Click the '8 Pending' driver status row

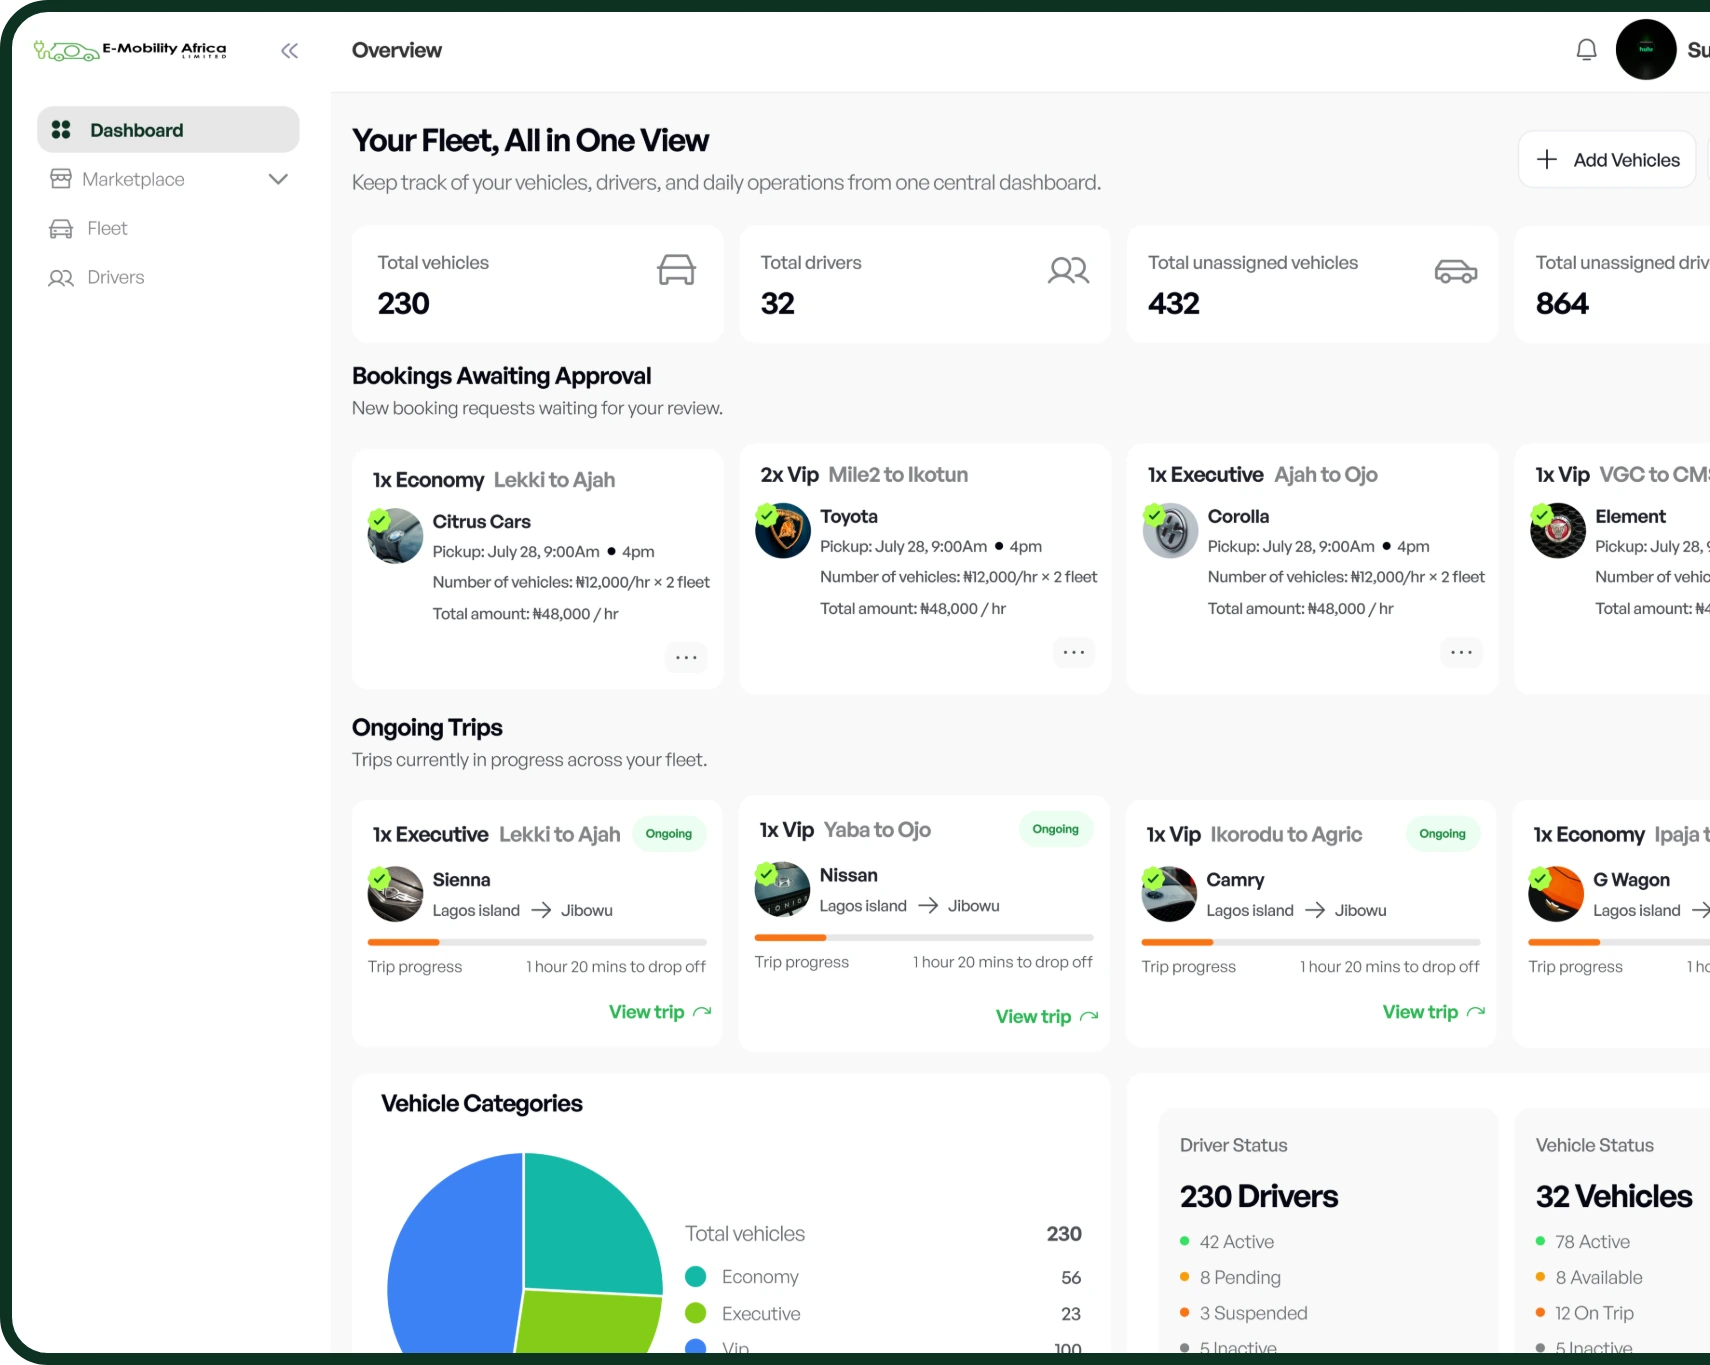click(1230, 1277)
